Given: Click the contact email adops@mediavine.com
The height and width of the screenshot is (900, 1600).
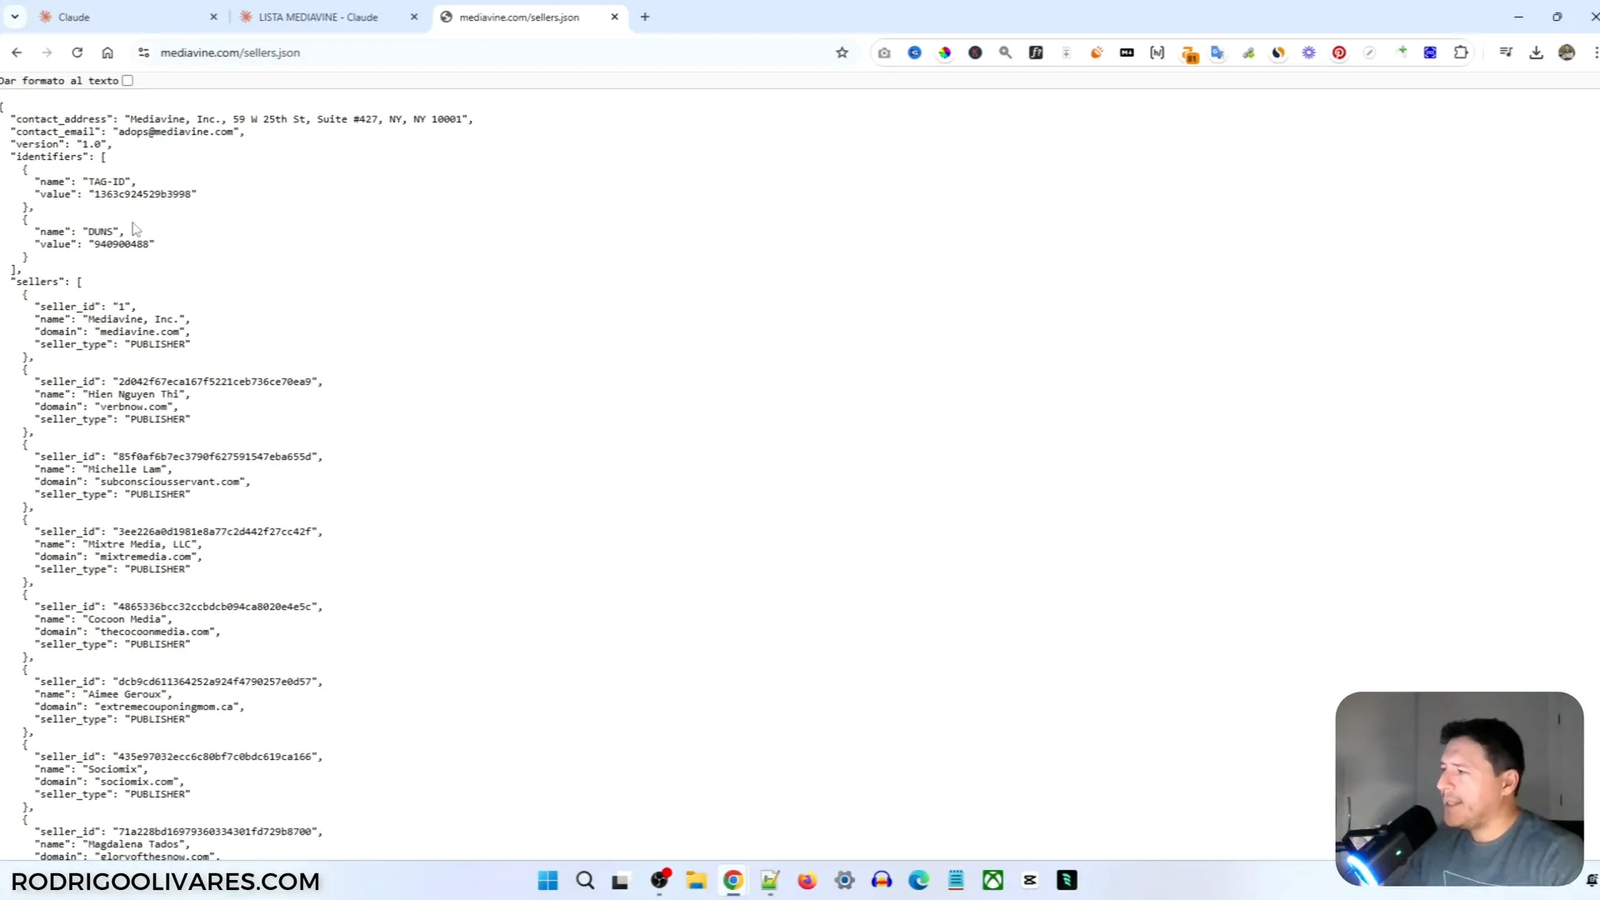Looking at the screenshot, I should (x=175, y=132).
